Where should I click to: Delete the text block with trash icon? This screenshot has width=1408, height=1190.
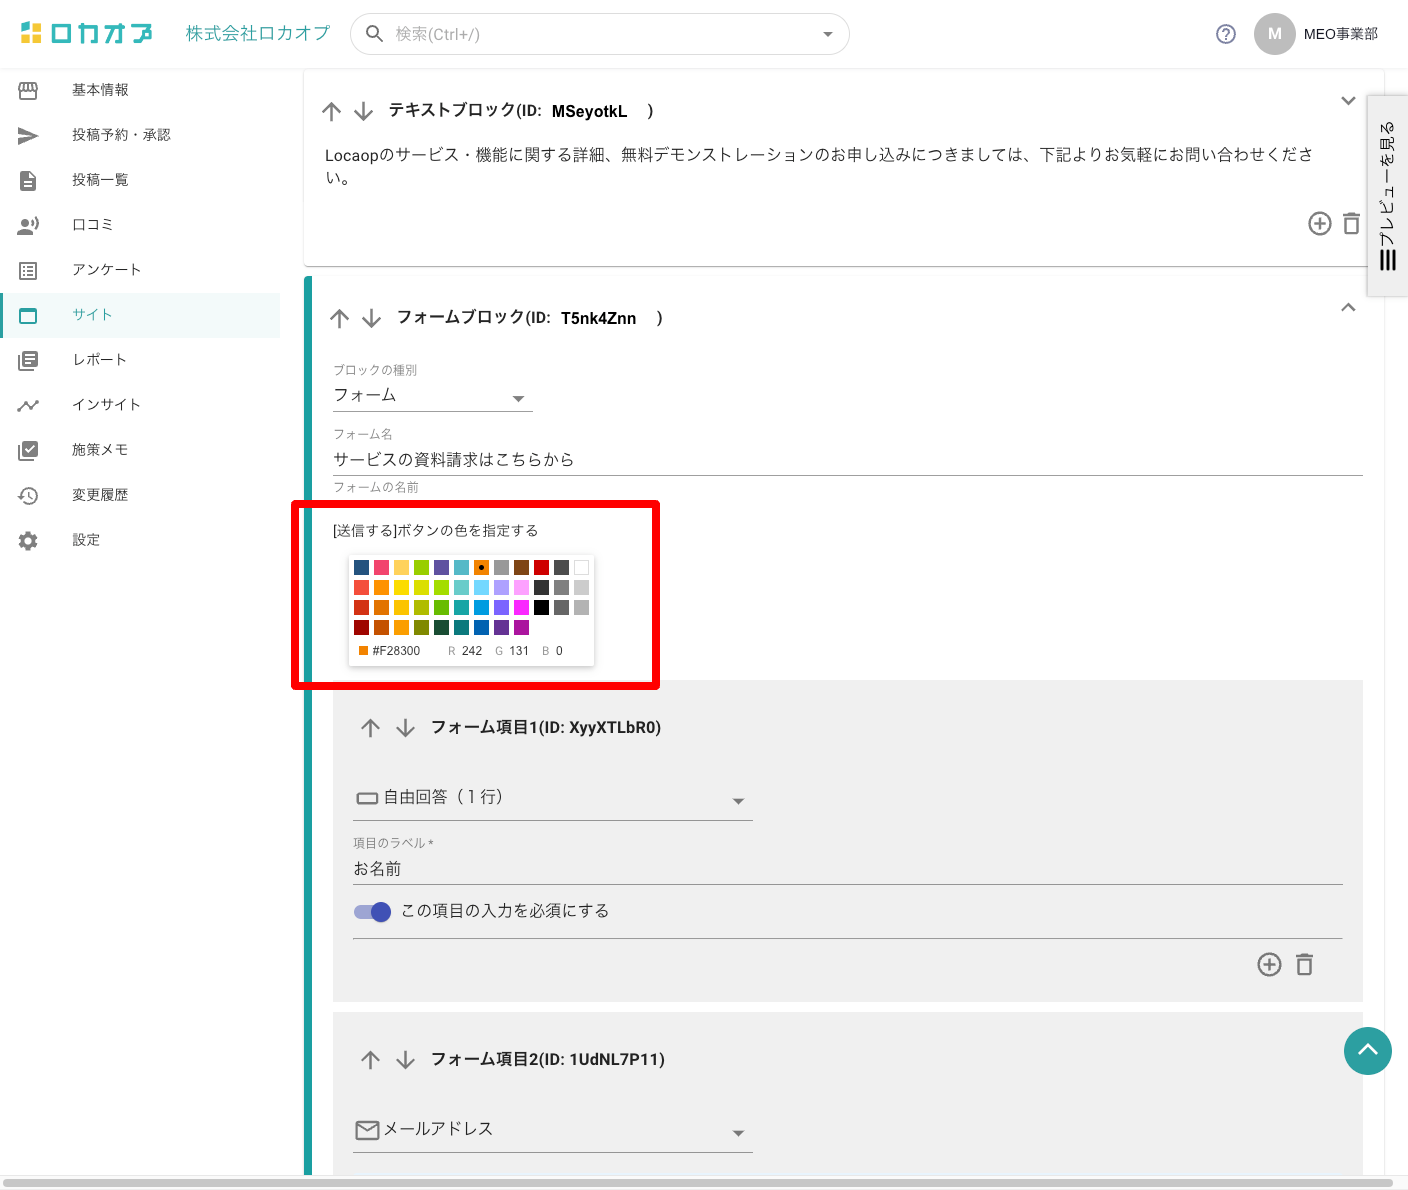1351,224
